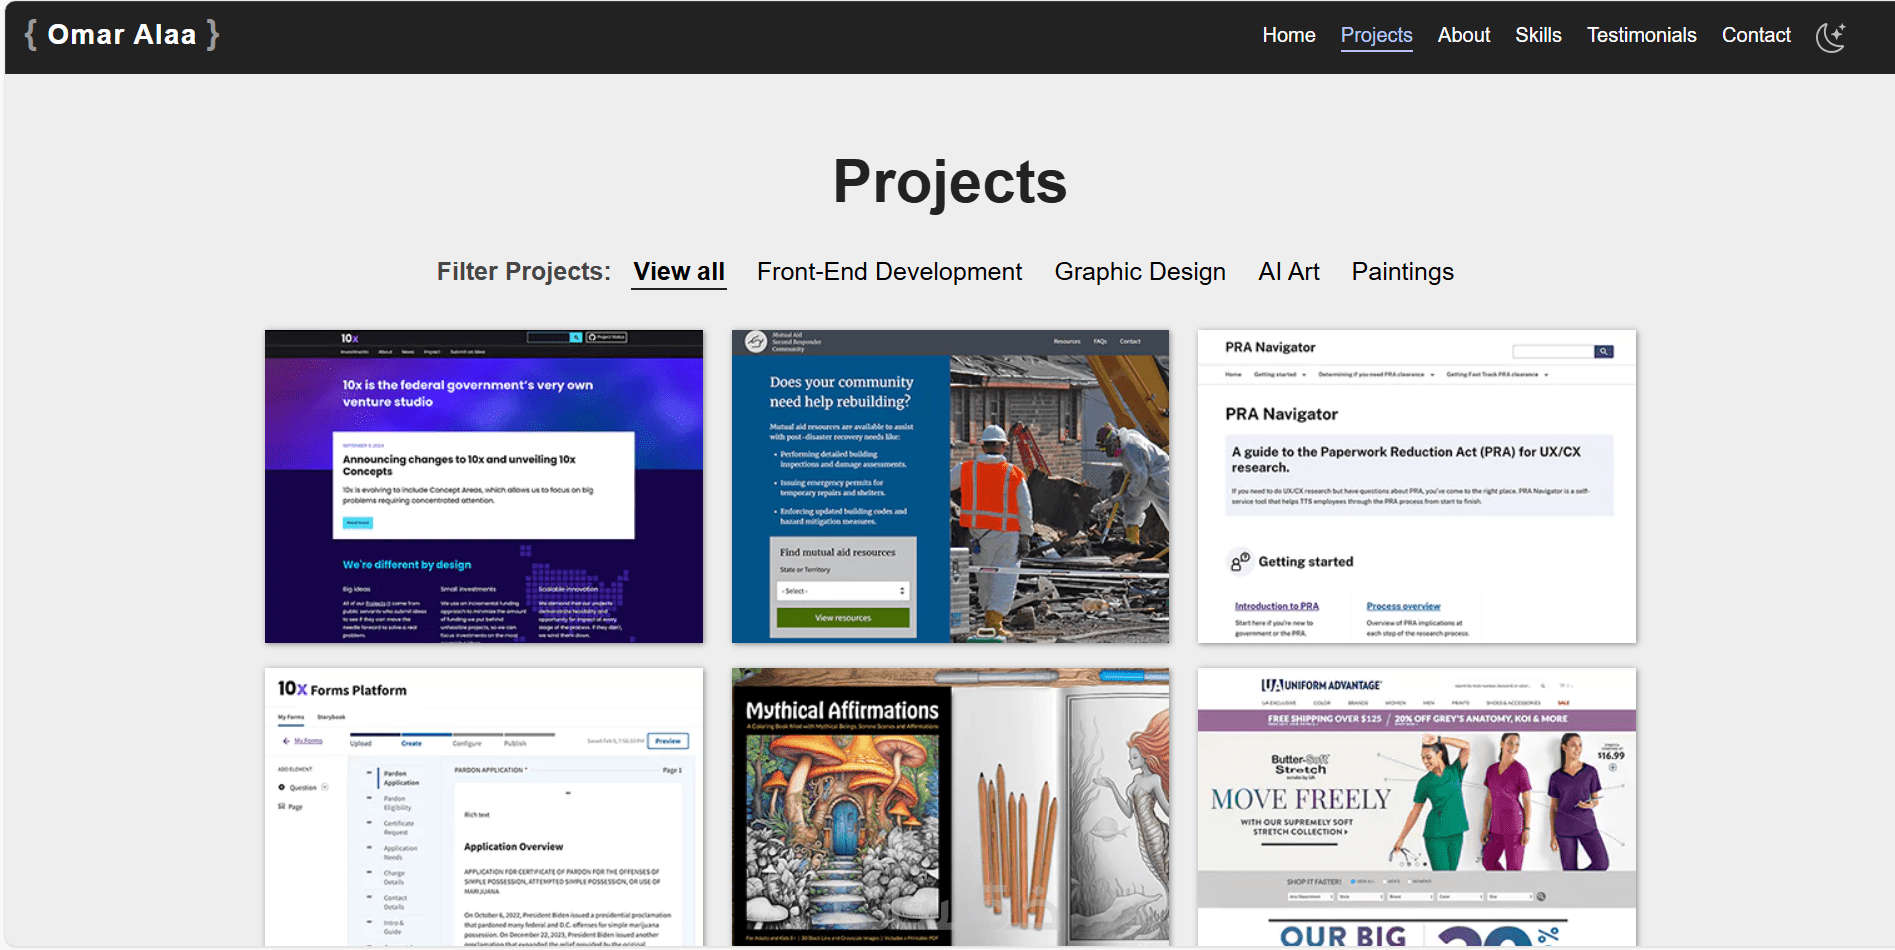Image resolution: width=1895 pixels, height=950 pixels.
Task: Filter projects by Front-End Development
Action: tap(889, 272)
